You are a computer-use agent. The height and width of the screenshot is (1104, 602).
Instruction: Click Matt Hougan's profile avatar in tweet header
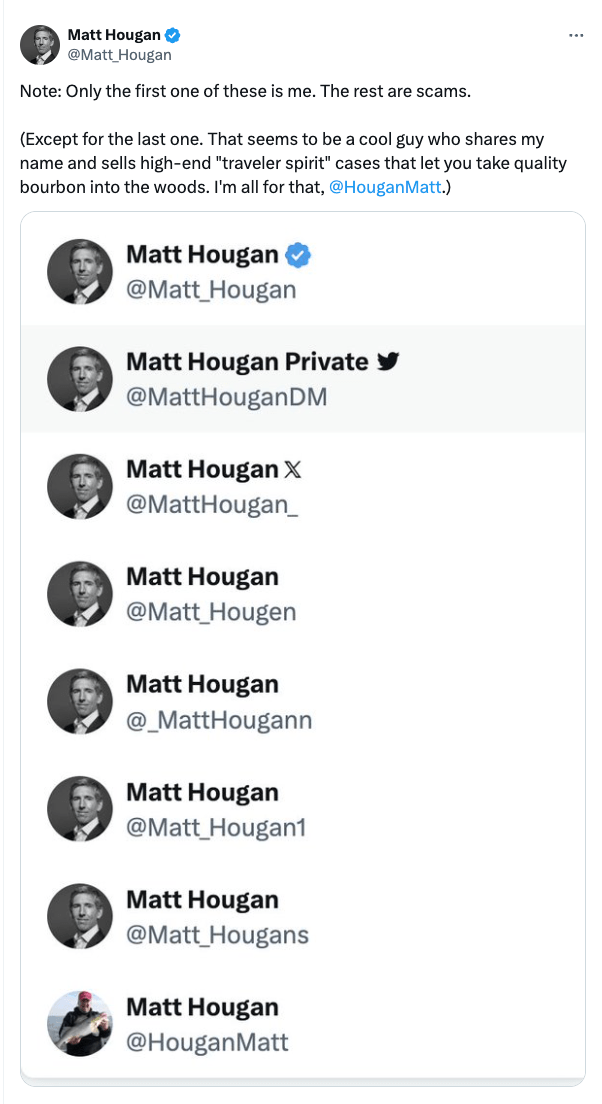[41, 45]
